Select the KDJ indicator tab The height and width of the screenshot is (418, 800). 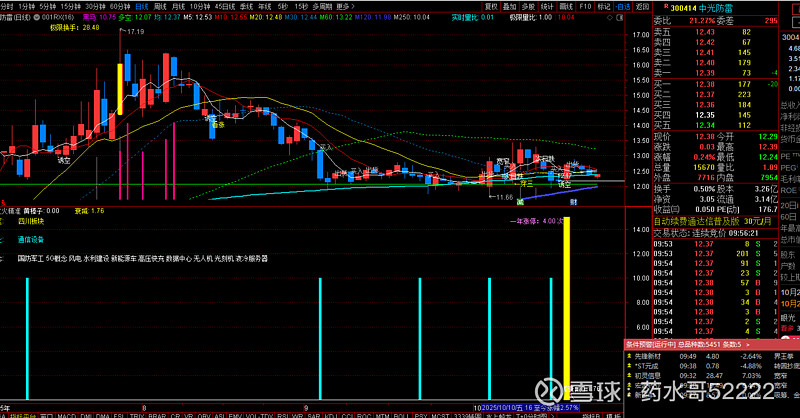331,415
